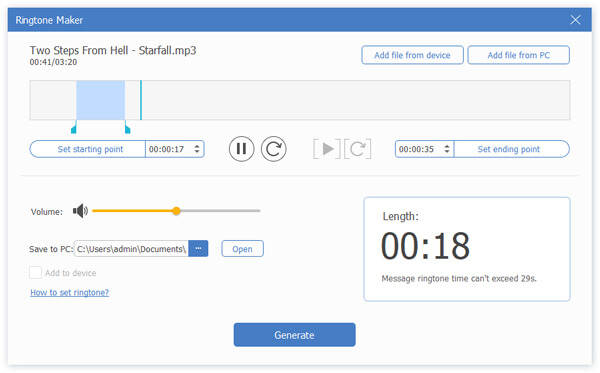
Task: Click the length value 00:18
Action: pos(425,246)
